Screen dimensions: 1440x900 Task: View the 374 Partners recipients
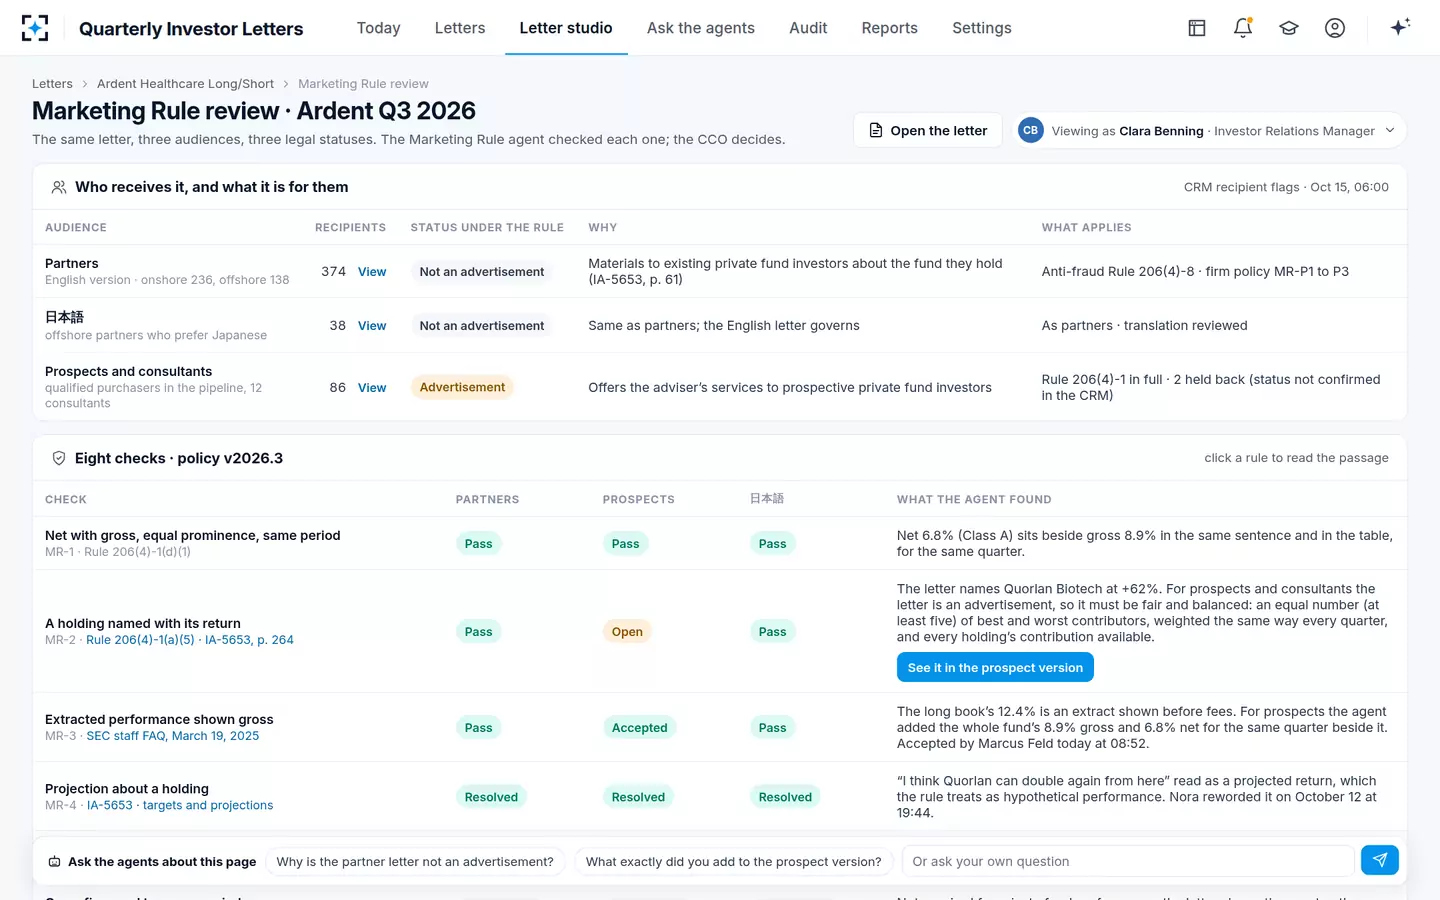(x=372, y=272)
